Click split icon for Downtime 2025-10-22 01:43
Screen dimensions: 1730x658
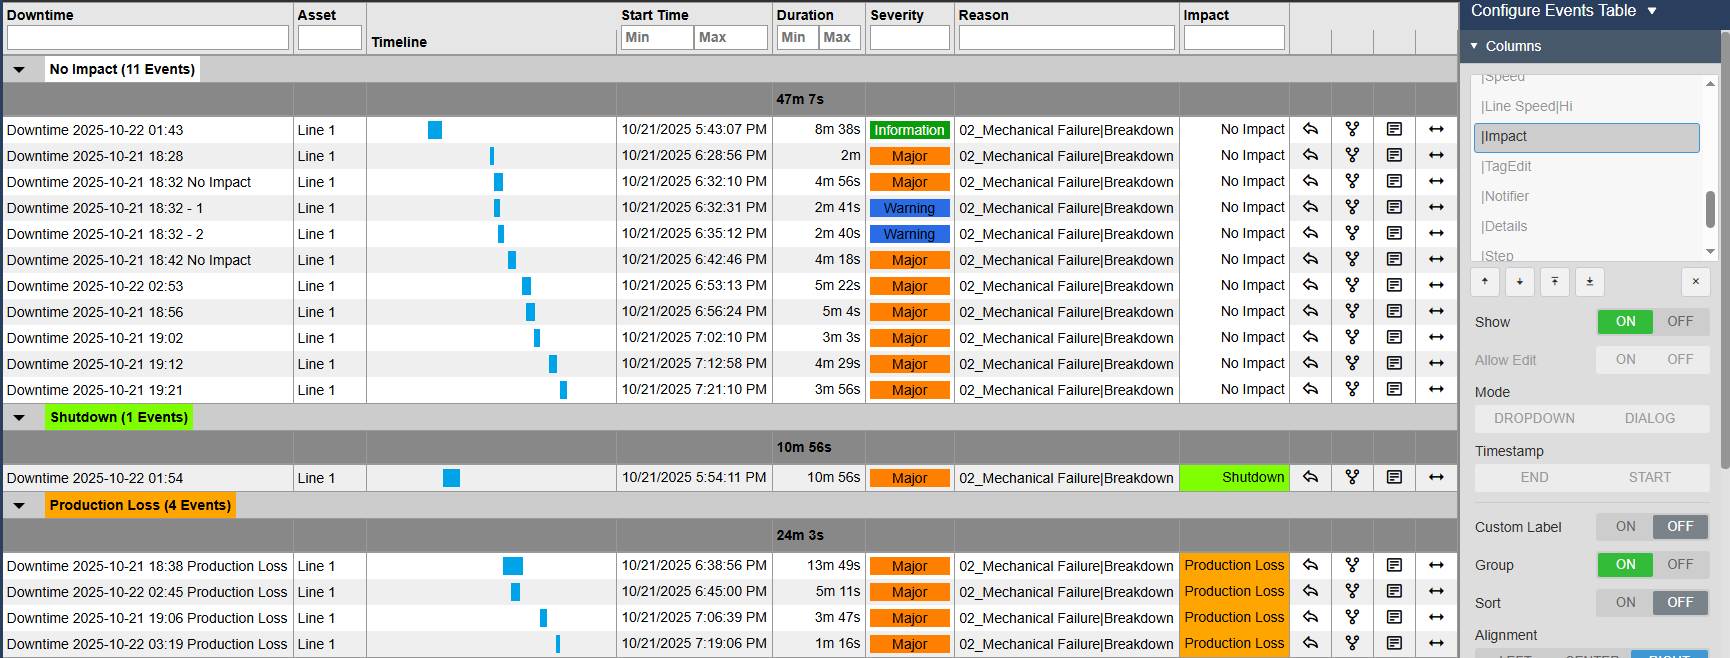tap(1352, 129)
